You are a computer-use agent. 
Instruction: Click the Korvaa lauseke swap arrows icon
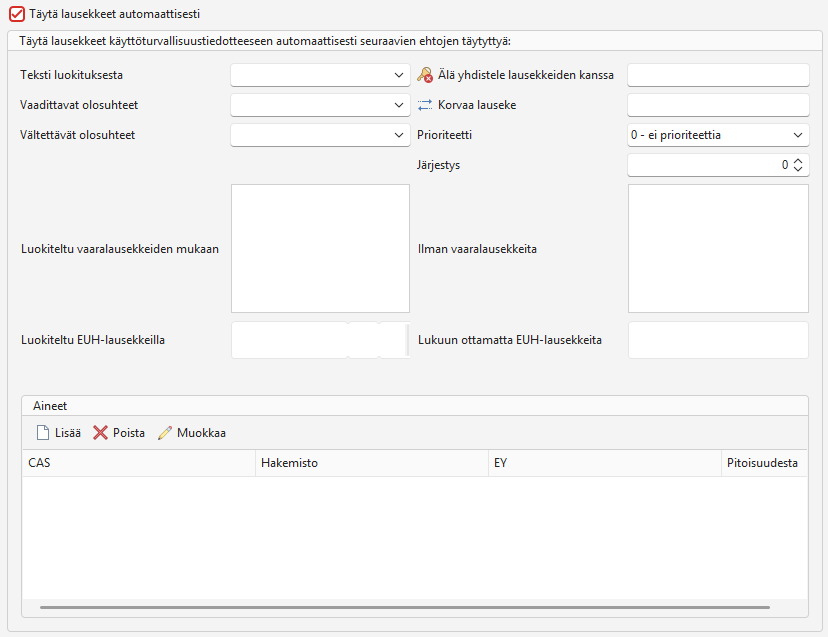point(425,105)
